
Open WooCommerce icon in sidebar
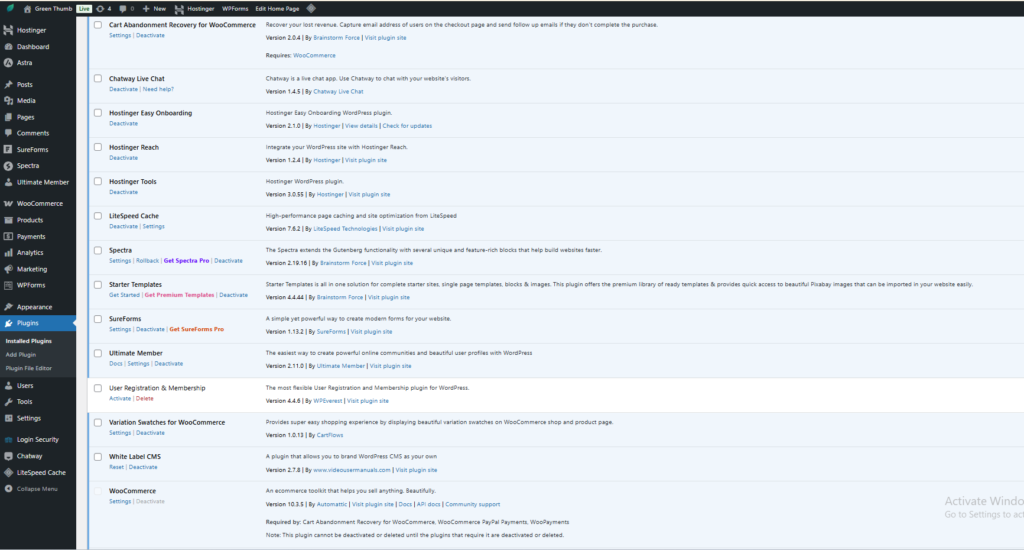(8, 204)
